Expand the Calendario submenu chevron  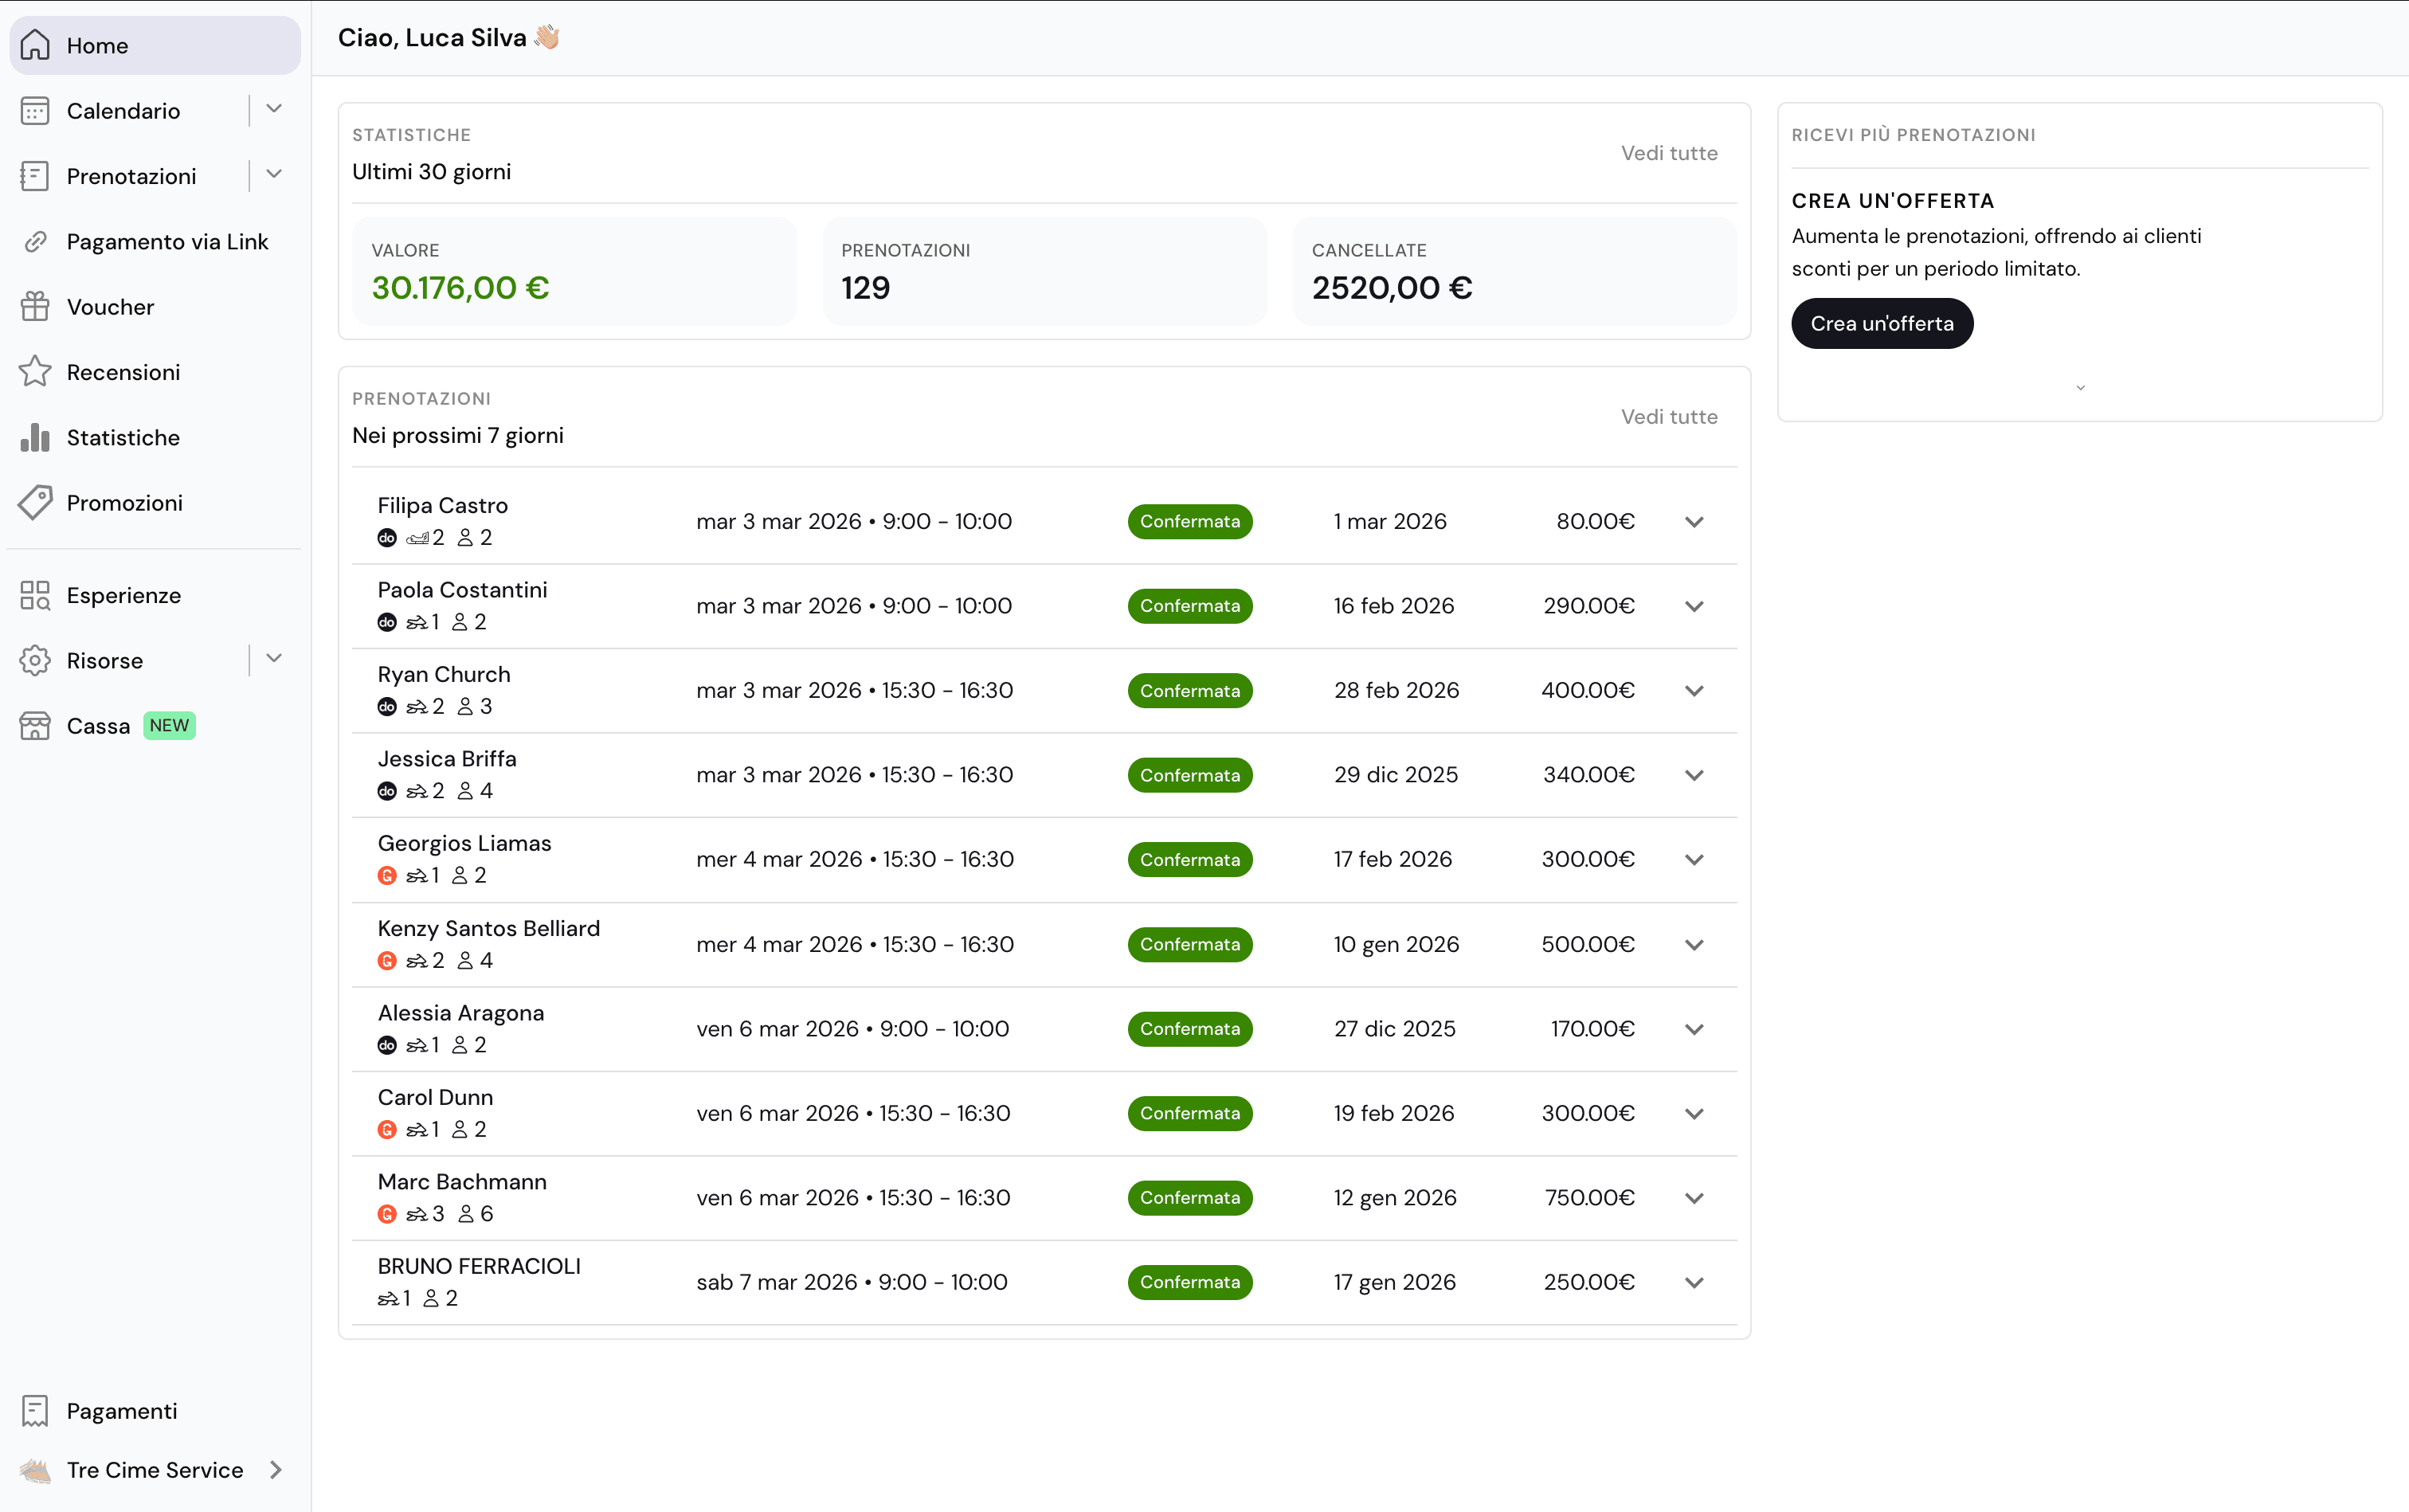click(274, 109)
